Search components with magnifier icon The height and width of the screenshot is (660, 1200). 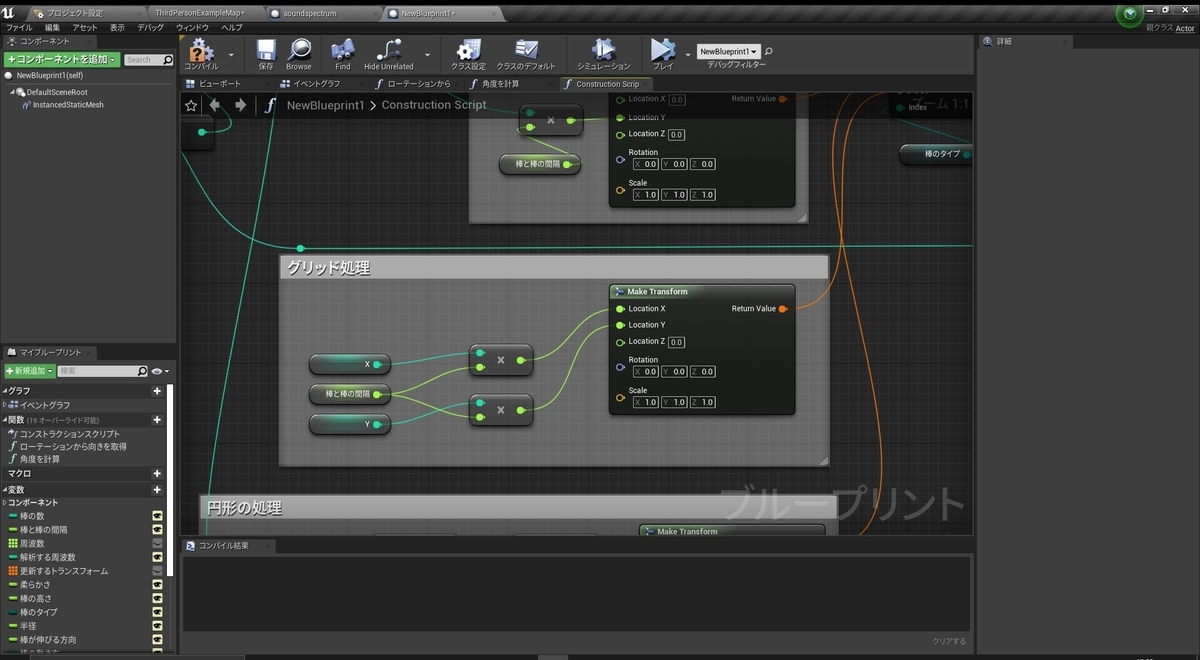pyautogui.click(x=168, y=60)
